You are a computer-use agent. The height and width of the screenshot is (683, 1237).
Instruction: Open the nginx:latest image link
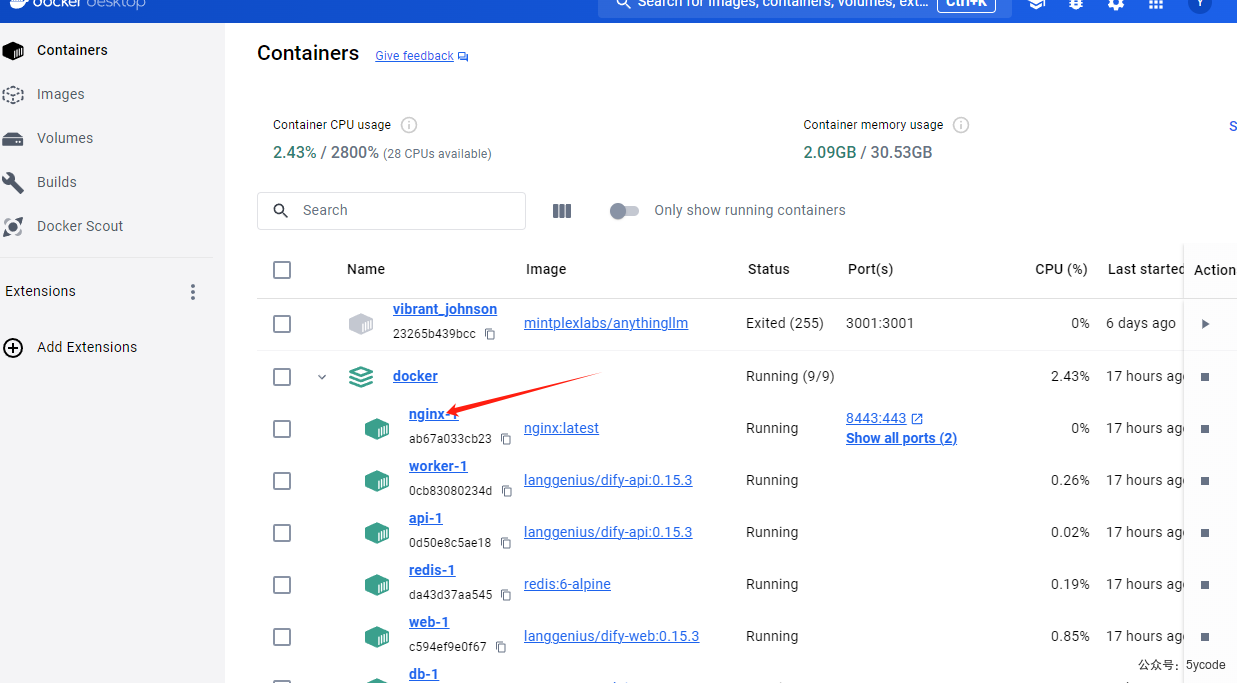[561, 428]
